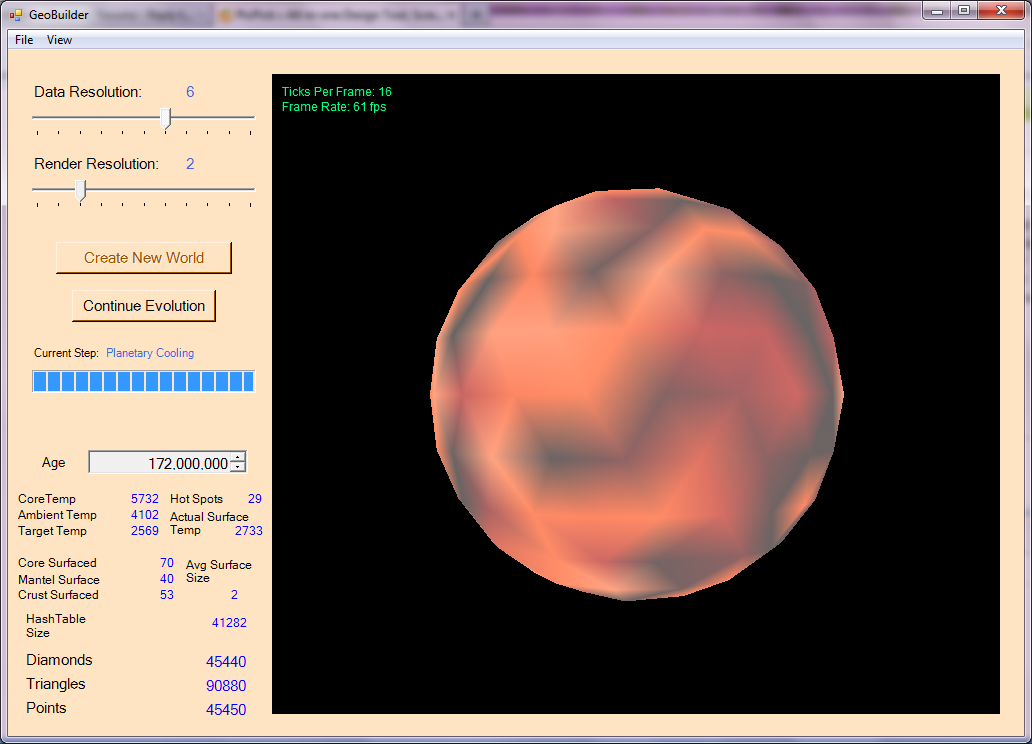Click the Data Resolution value 6
The image size is (1032, 744).
(x=190, y=92)
